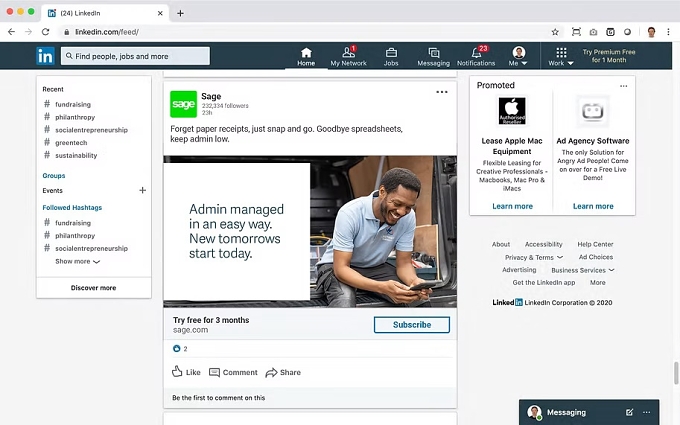Open the Sage post three-dot menu
Image resolution: width=680 pixels, height=425 pixels.
click(441, 92)
